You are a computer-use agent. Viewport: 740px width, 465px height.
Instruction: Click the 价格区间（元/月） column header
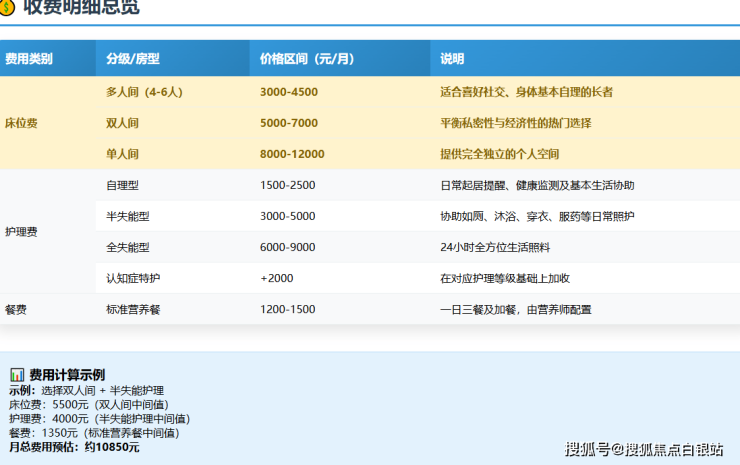point(307,59)
